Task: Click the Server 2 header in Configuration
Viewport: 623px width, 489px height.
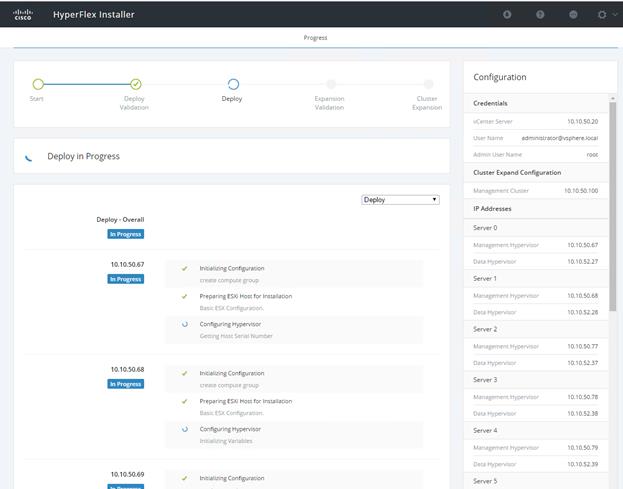Action: pos(485,329)
